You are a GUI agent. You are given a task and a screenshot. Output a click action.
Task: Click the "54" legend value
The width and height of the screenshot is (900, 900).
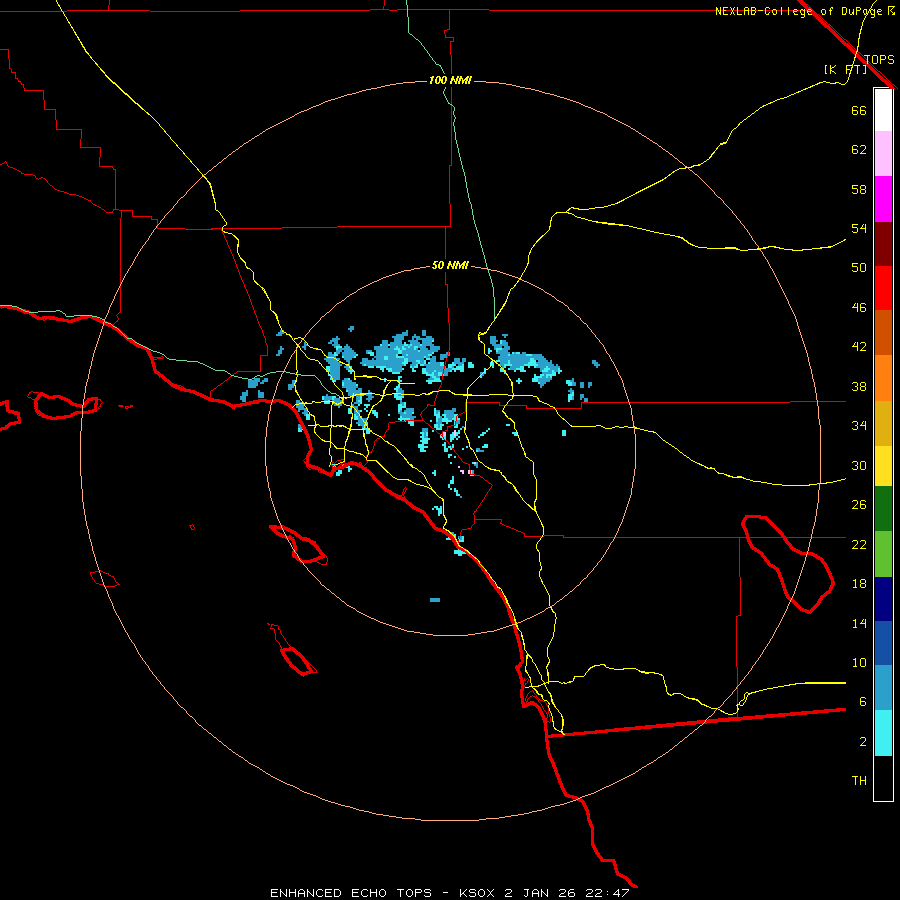point(859,228)
